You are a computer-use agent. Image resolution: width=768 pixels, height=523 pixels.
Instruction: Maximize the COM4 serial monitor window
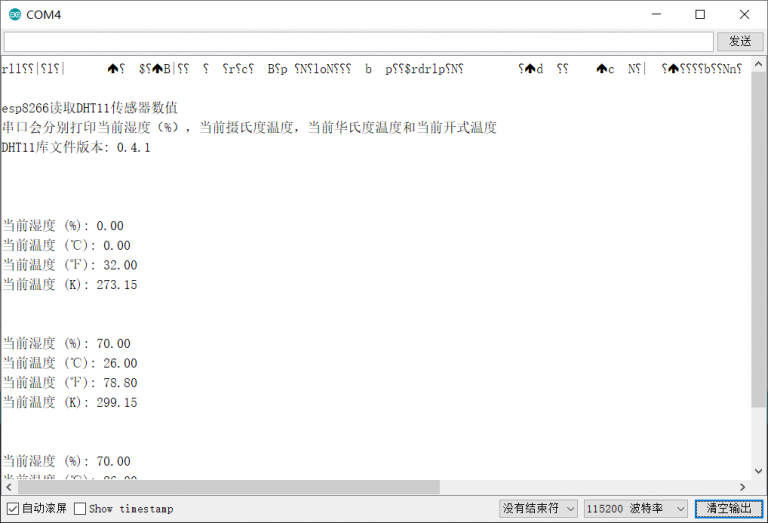click(700, 14)
